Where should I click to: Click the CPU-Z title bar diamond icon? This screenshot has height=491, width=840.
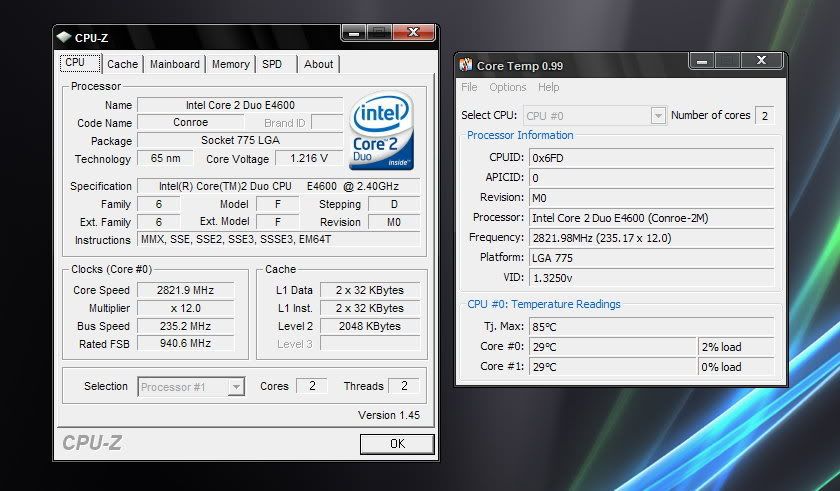pyautogui.click(x=64, y=37)
